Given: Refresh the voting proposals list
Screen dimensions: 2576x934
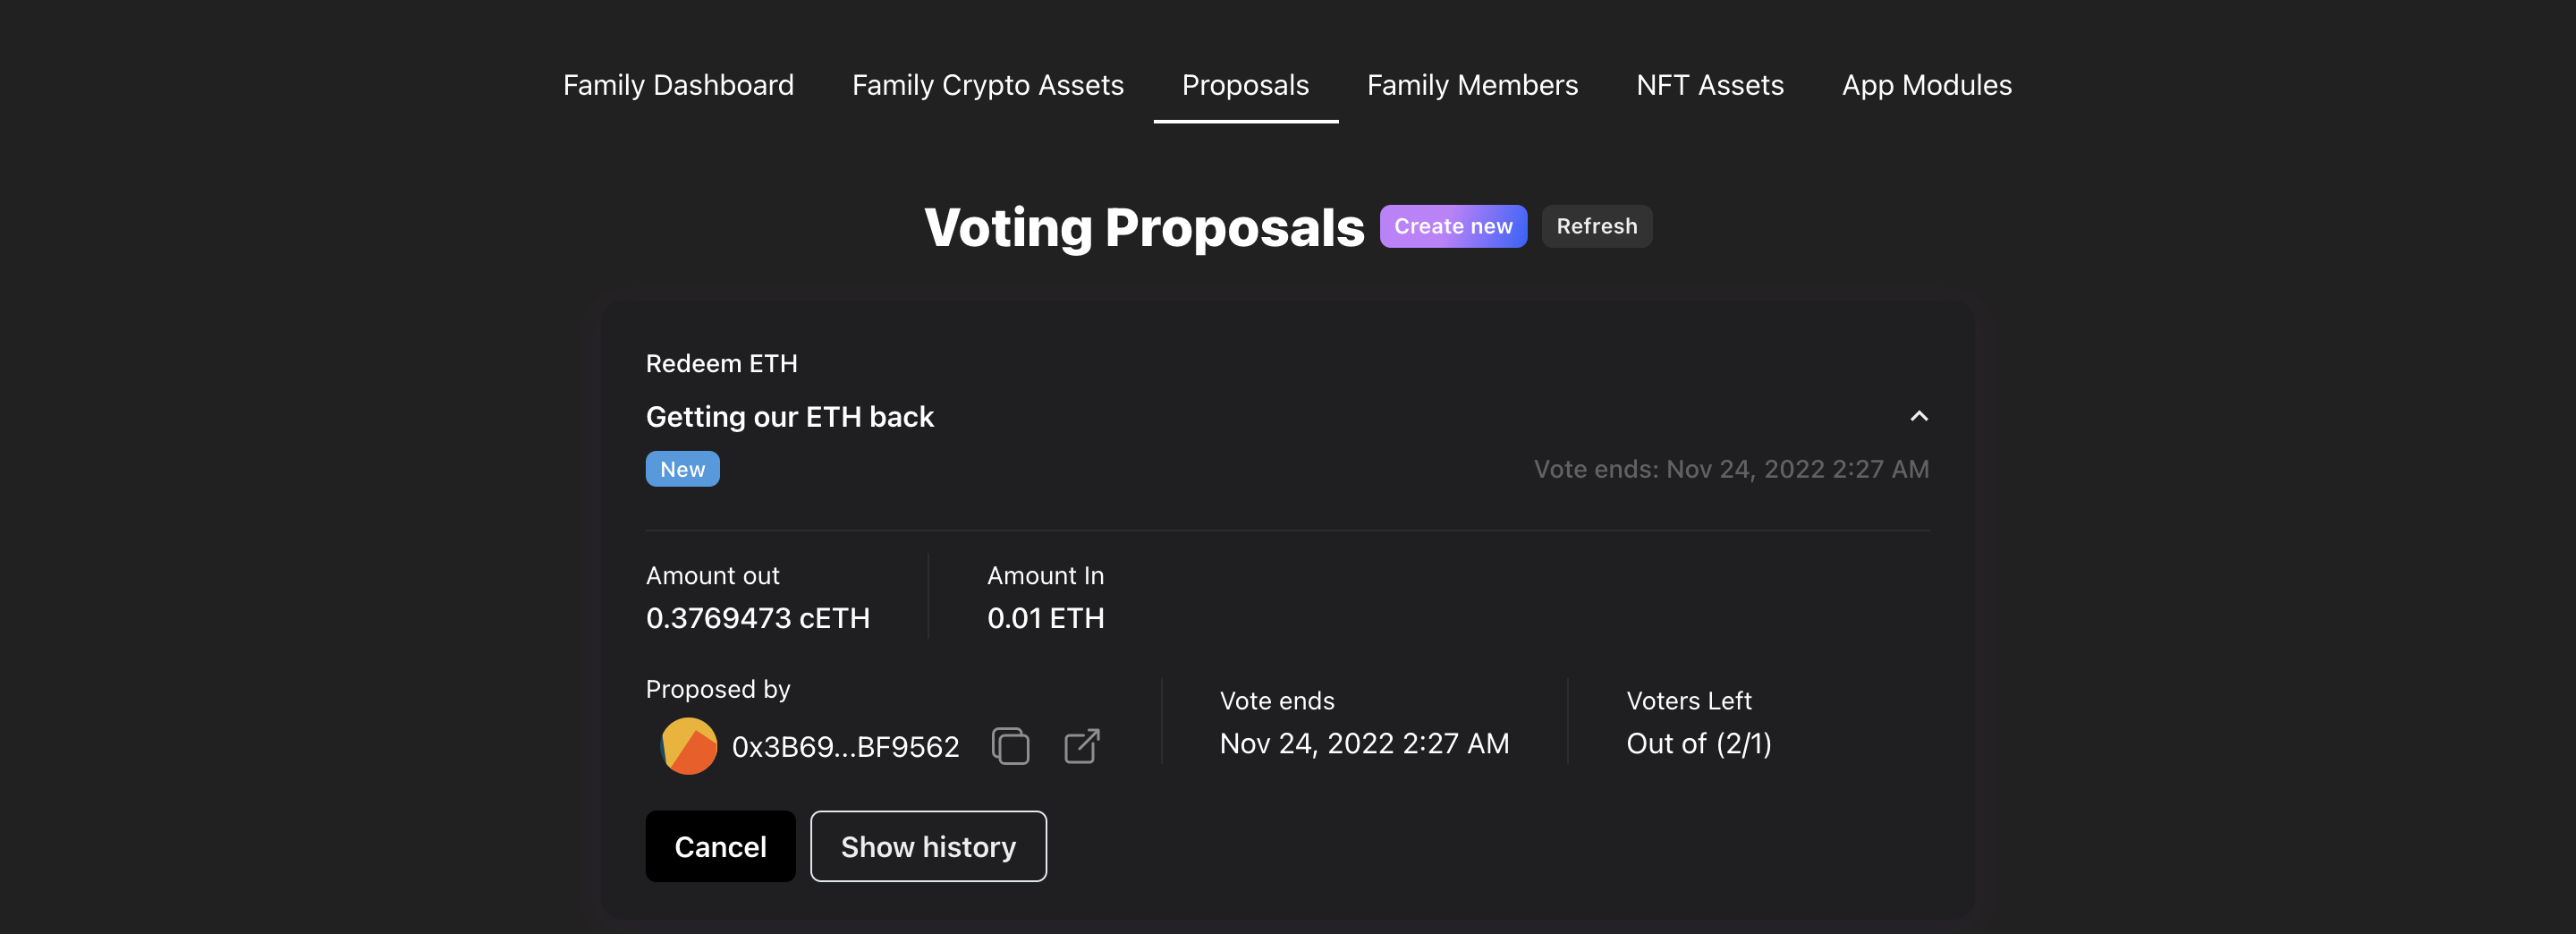Looking at the screenshot, I should 1596,226.
